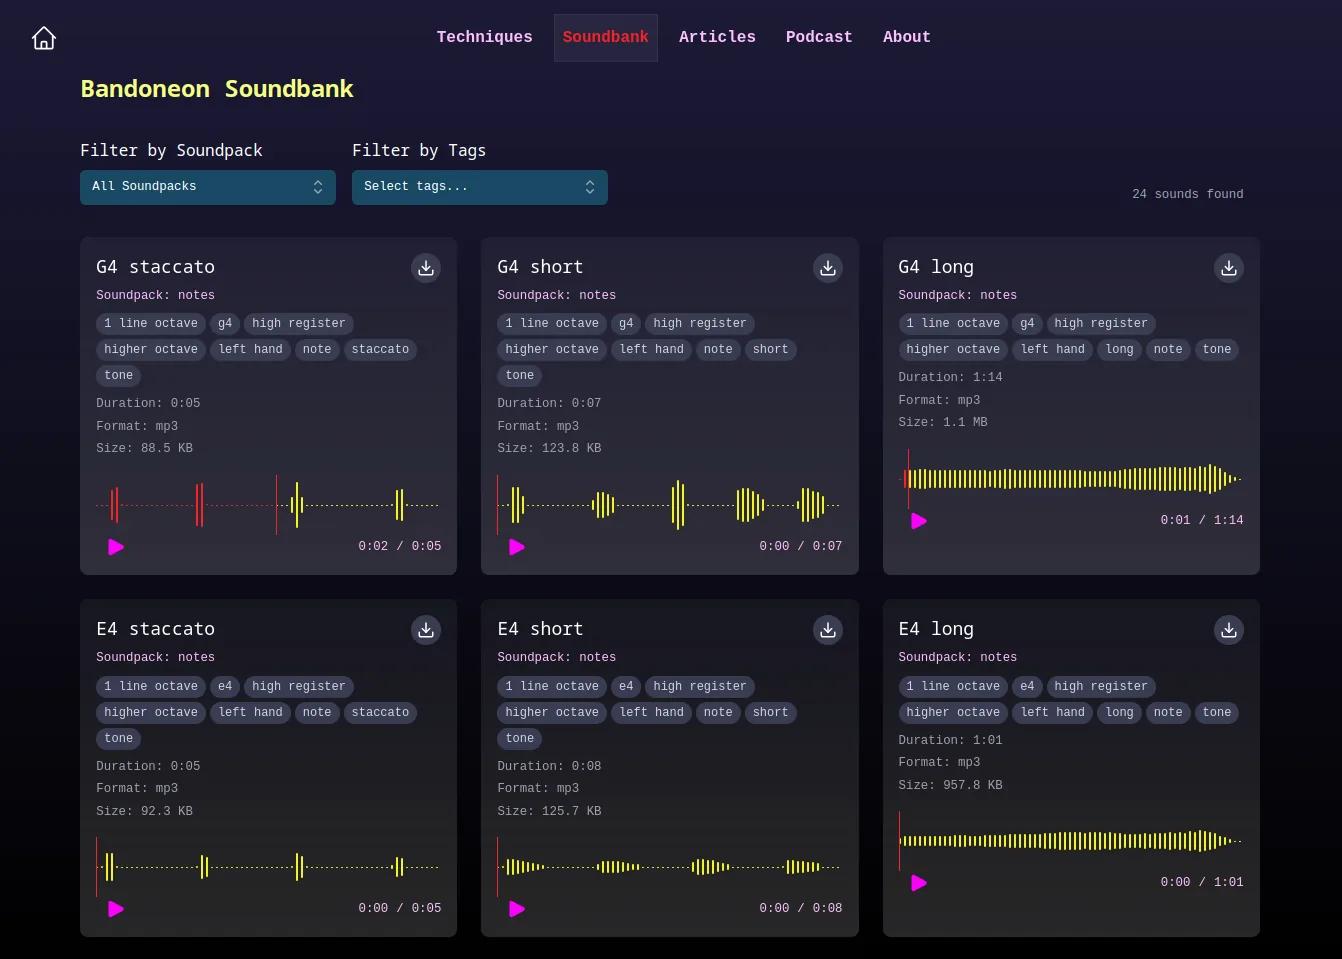Image resolution: width=1342 pixels, height=959 pixels.
Task: Play the G4 long sample
Action: (918, 521)
